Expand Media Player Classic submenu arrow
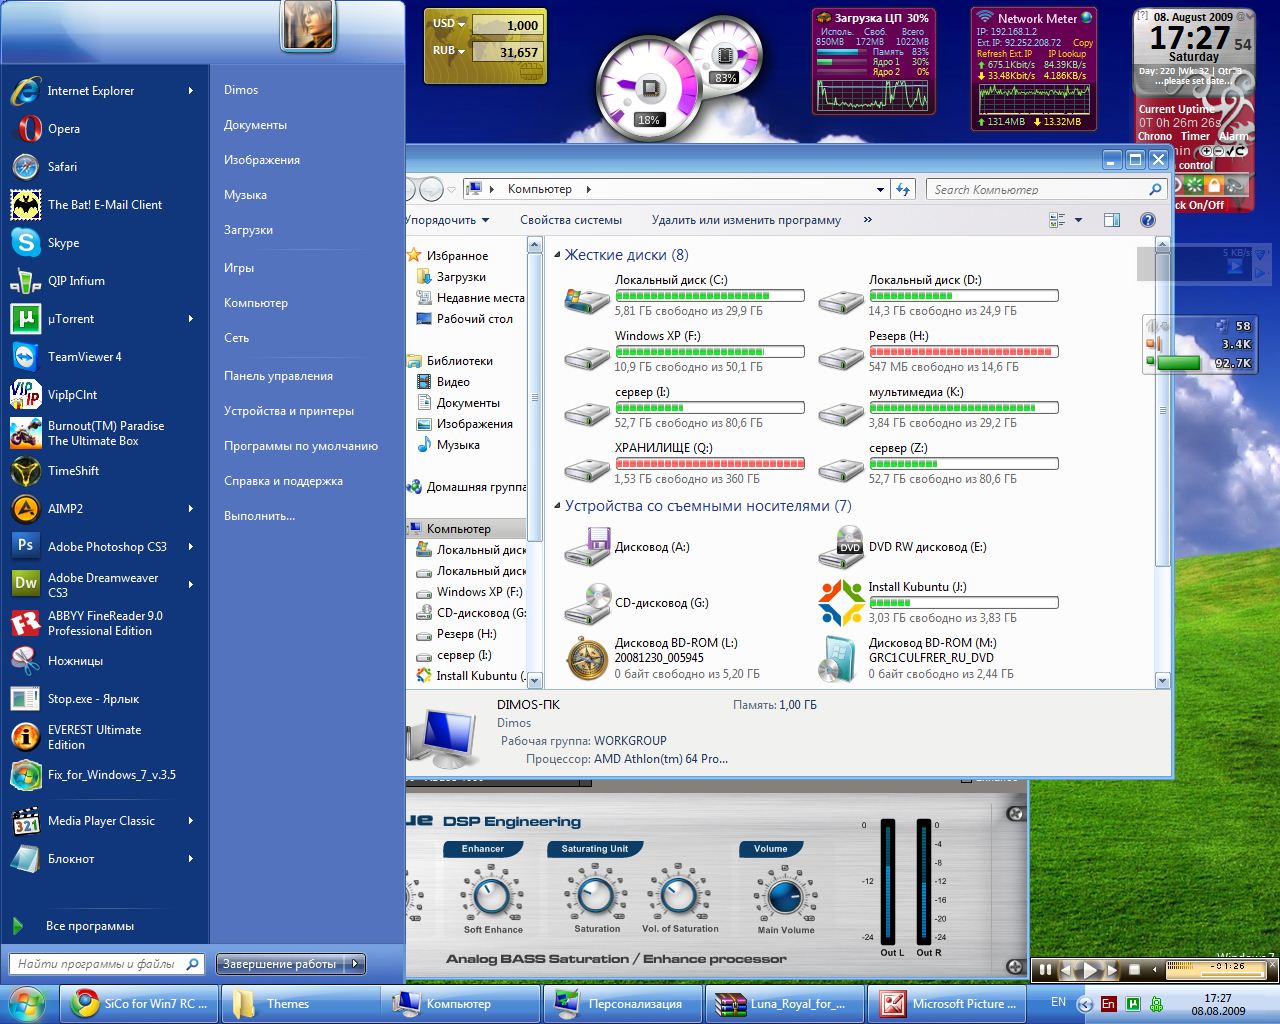 click(190, 821)
